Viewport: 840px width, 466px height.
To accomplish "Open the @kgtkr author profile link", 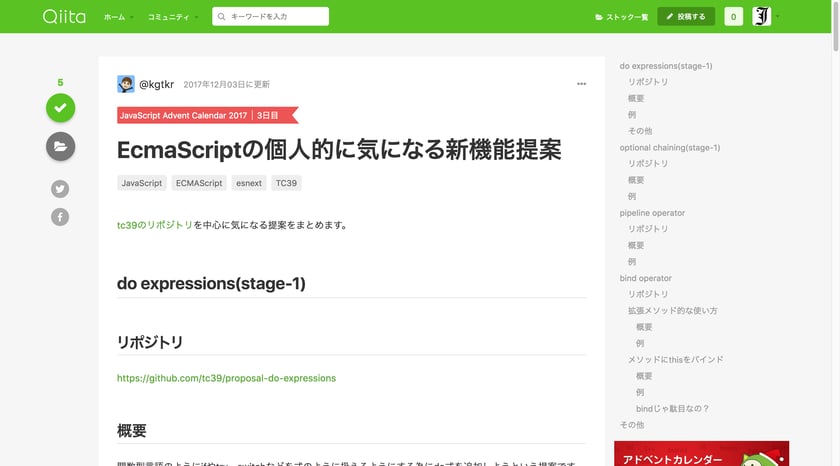I will [x=156, y=84].
